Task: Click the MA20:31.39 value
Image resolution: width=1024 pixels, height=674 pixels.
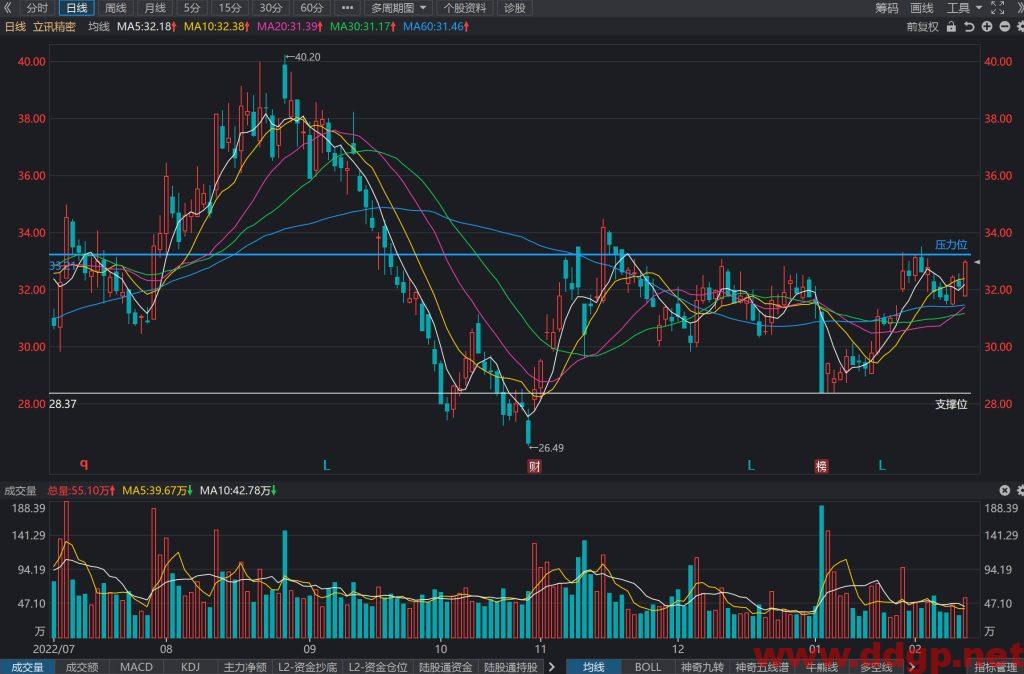Action: [291, 27]
